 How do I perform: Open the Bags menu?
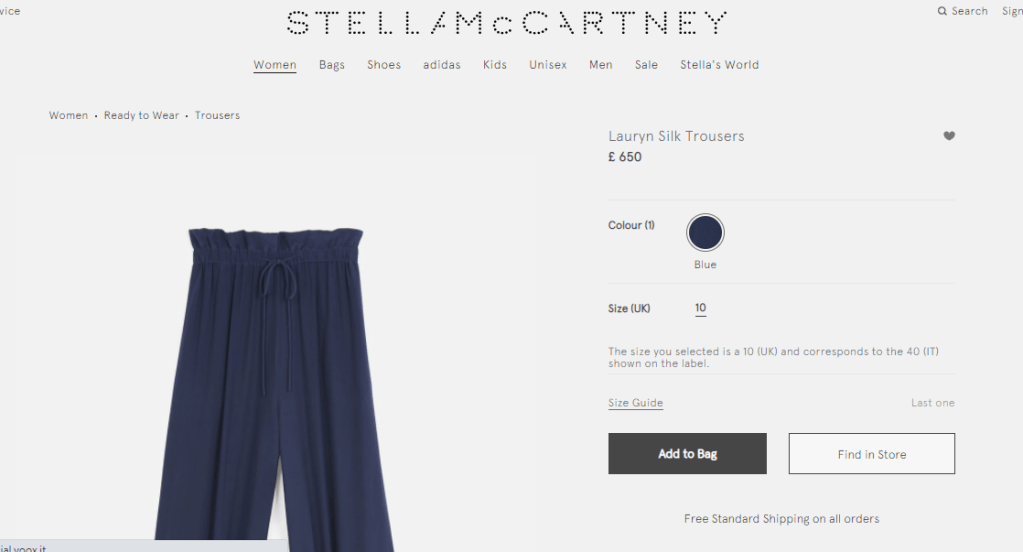click(331, 65)
